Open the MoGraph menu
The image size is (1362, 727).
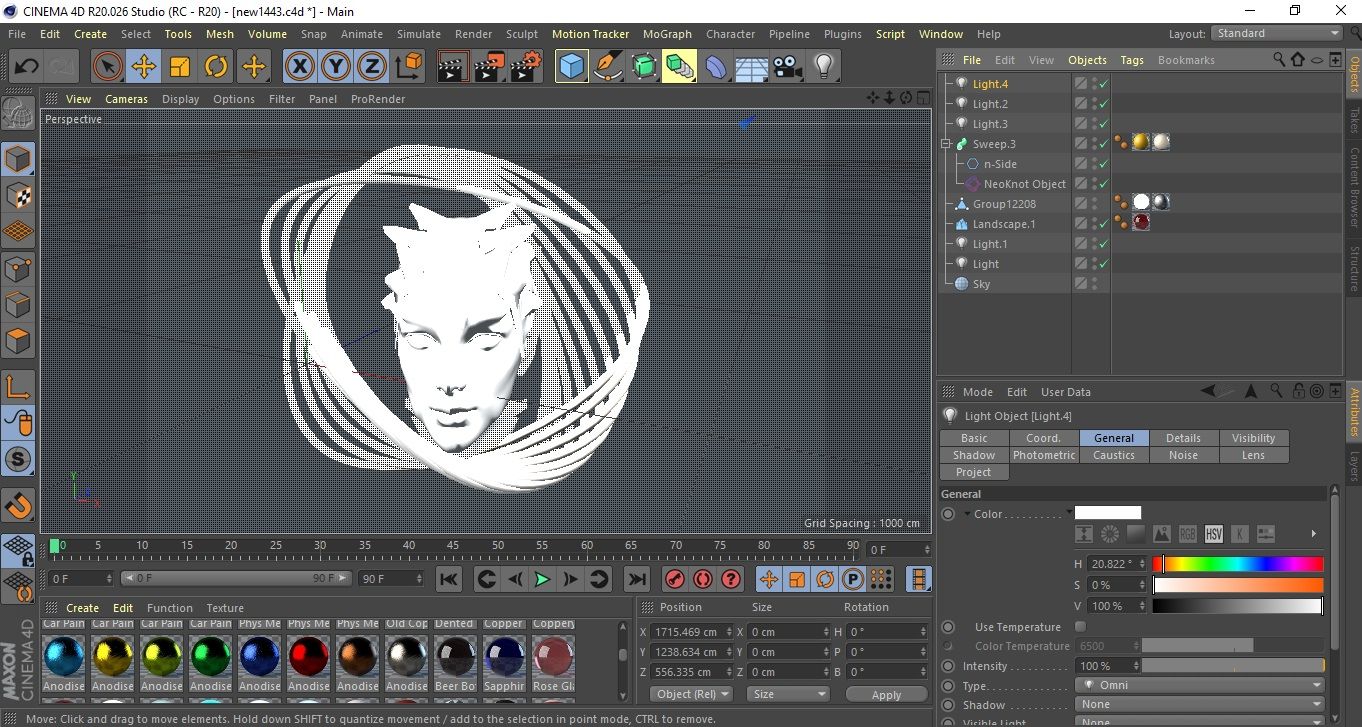pos(667,34)
